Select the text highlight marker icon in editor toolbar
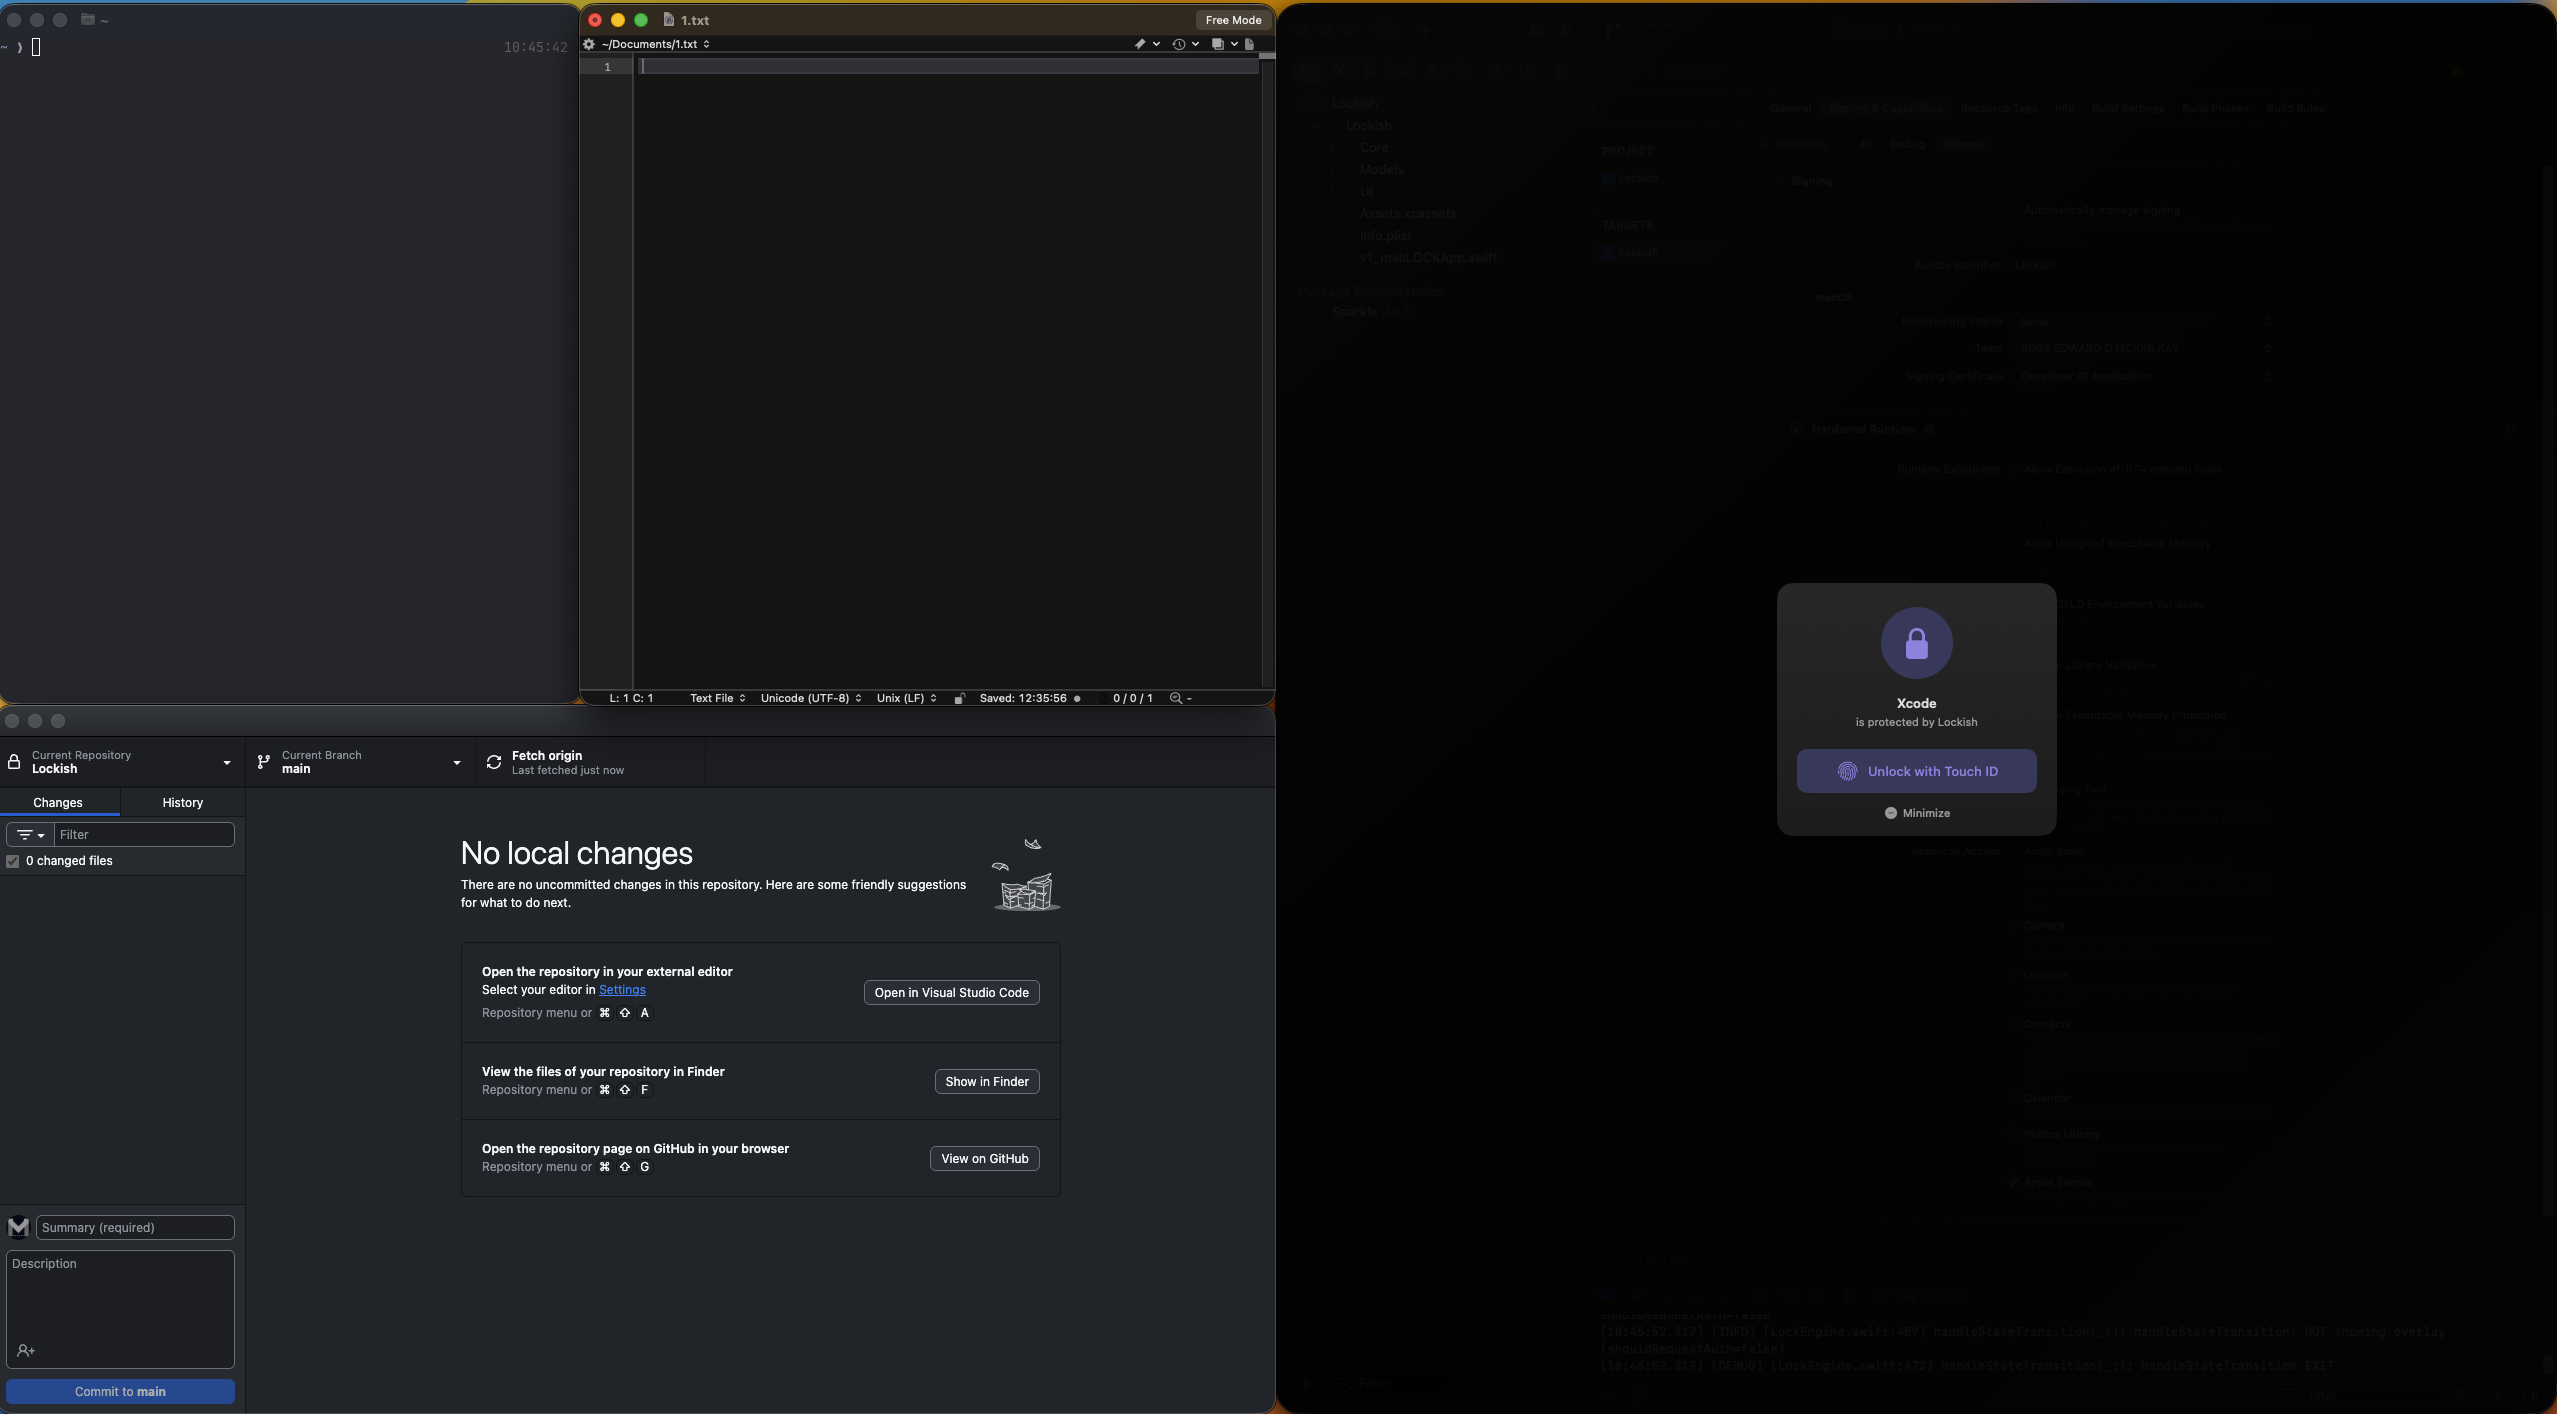 tap(1140, 44)
